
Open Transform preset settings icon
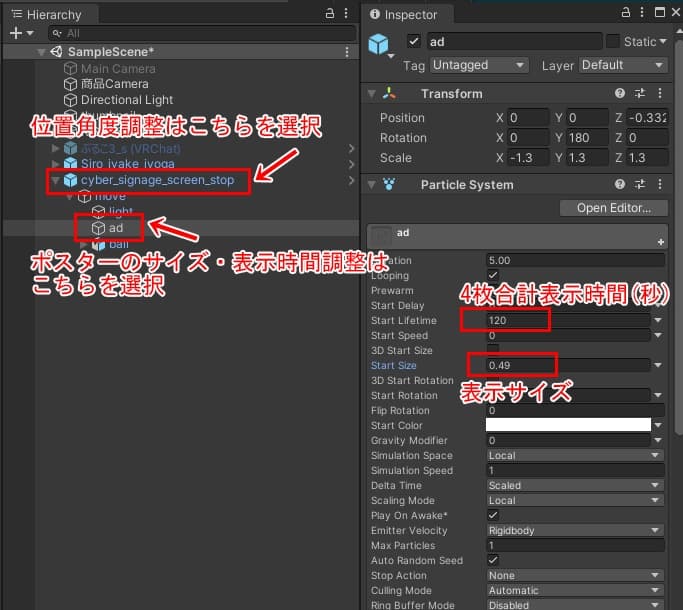coord(639,93)
